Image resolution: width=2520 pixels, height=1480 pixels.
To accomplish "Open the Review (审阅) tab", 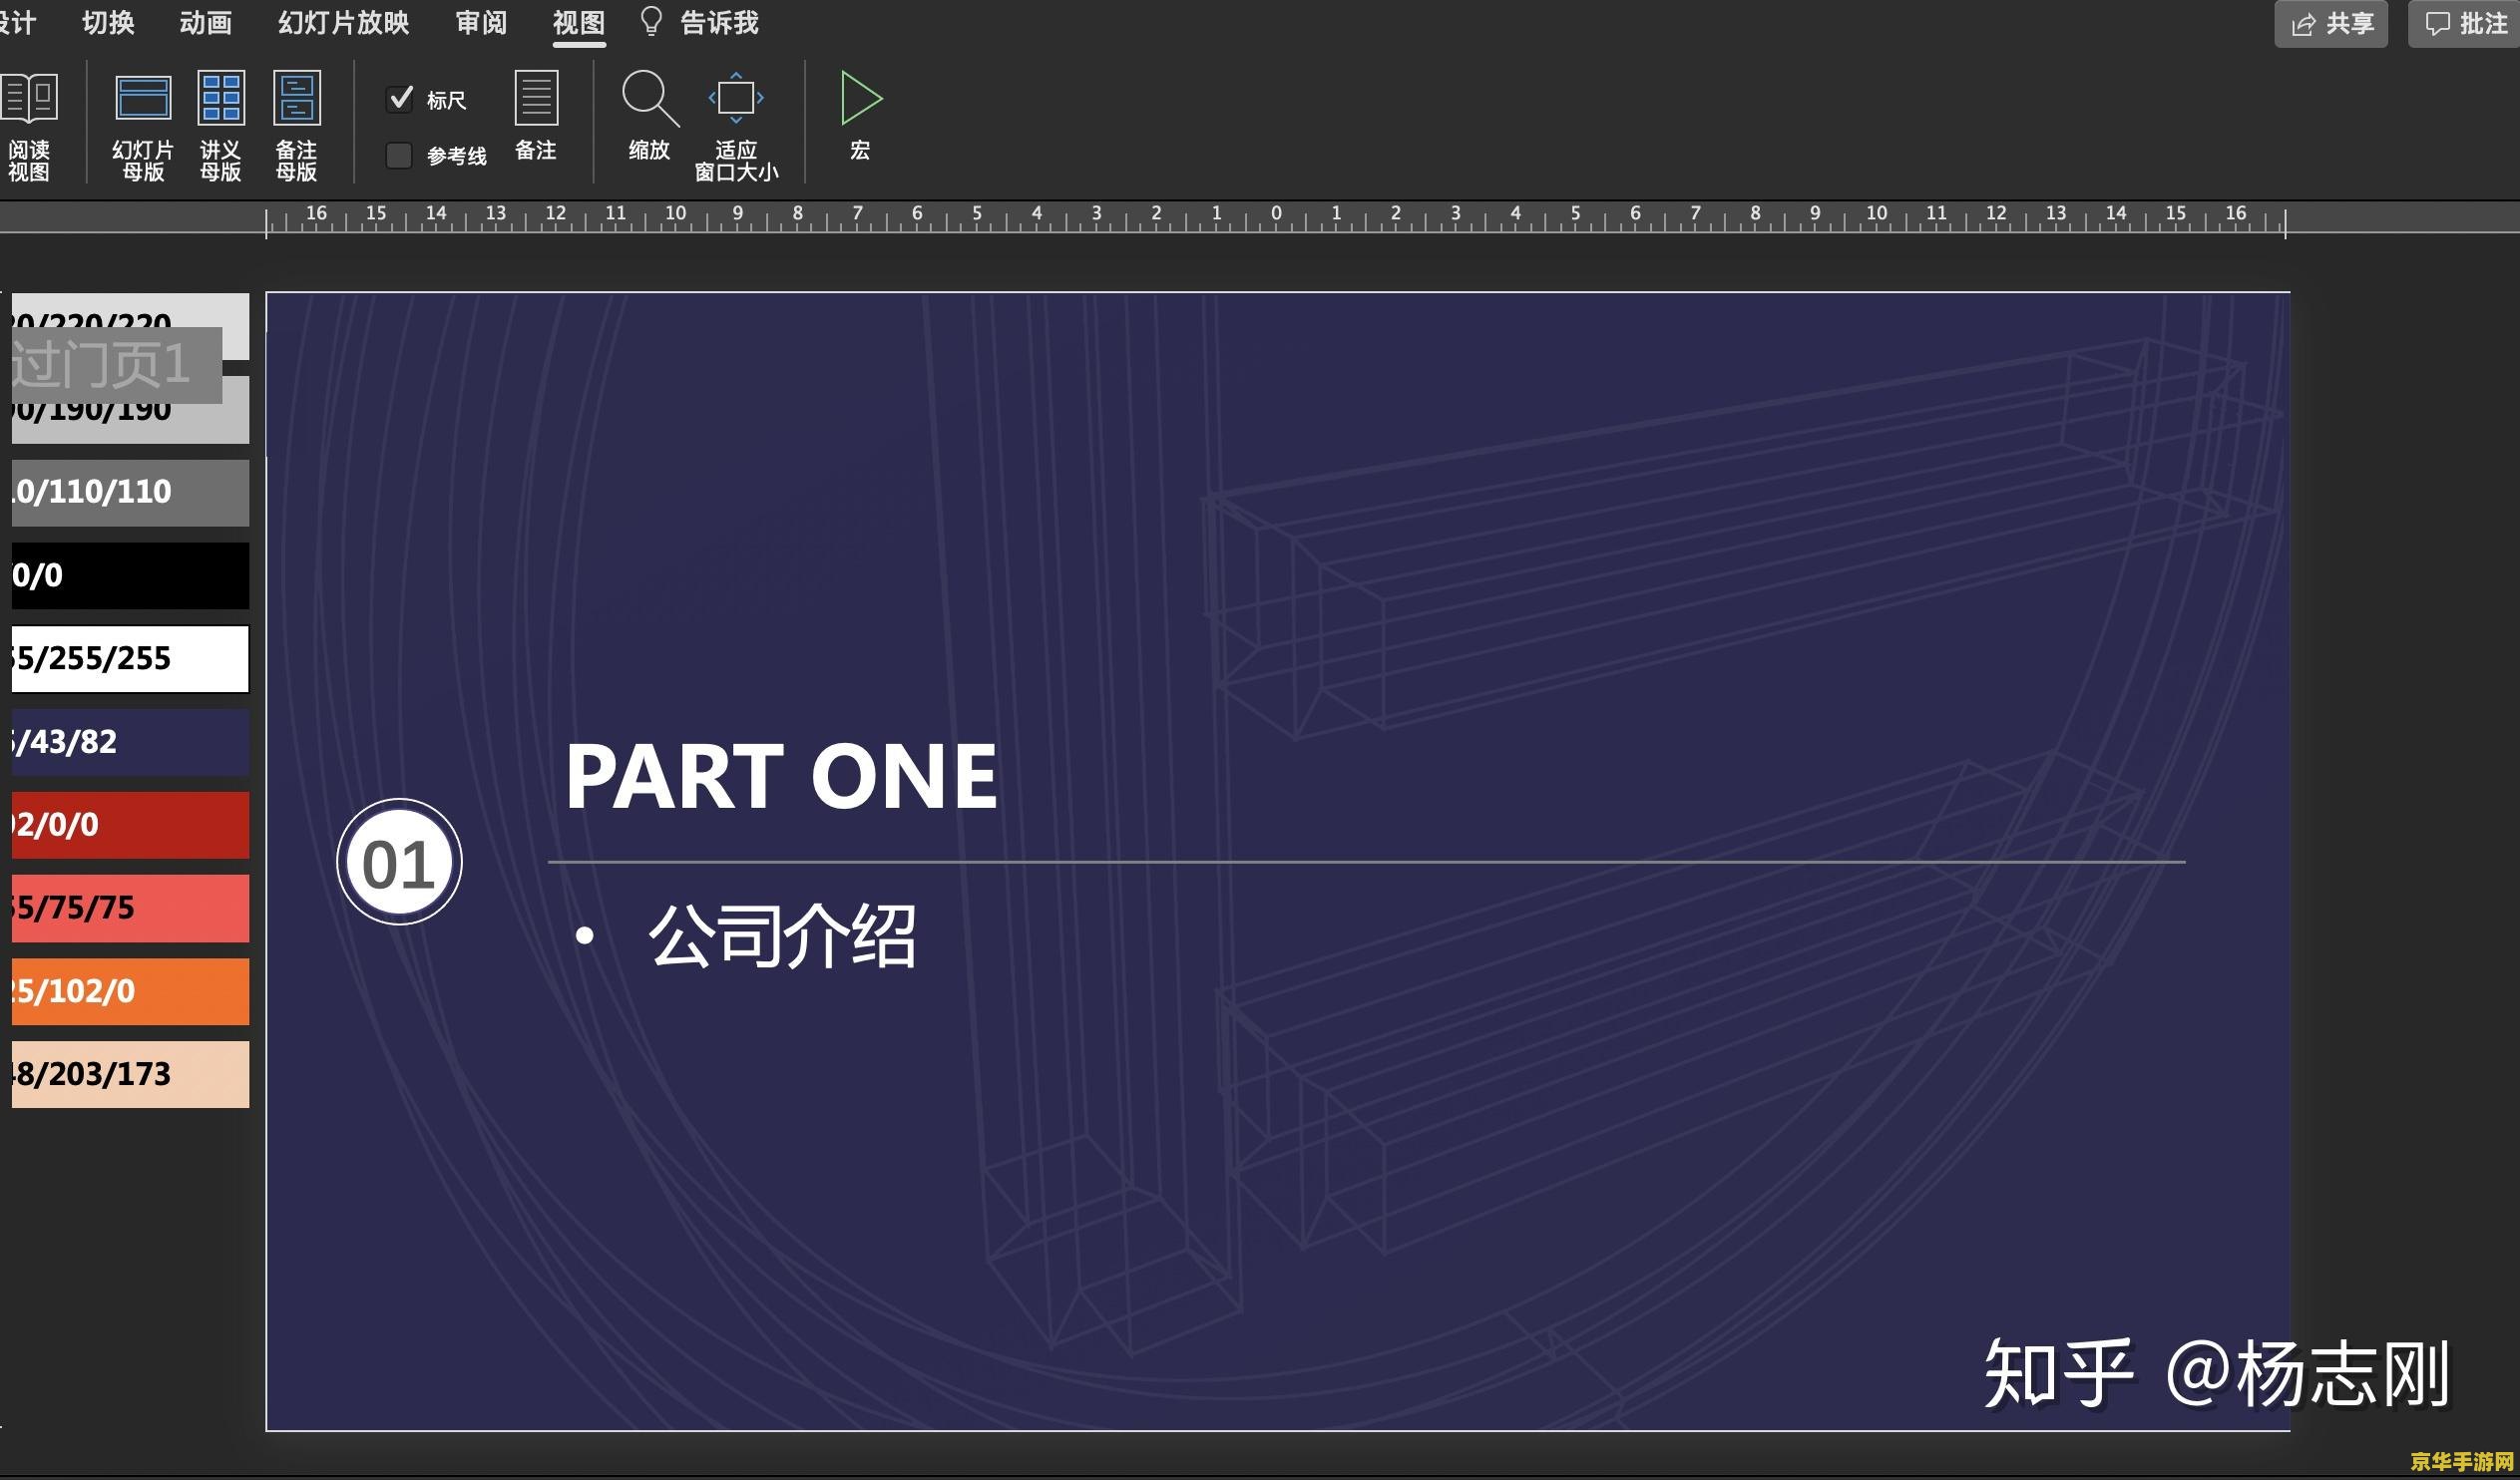I will 481,22.
